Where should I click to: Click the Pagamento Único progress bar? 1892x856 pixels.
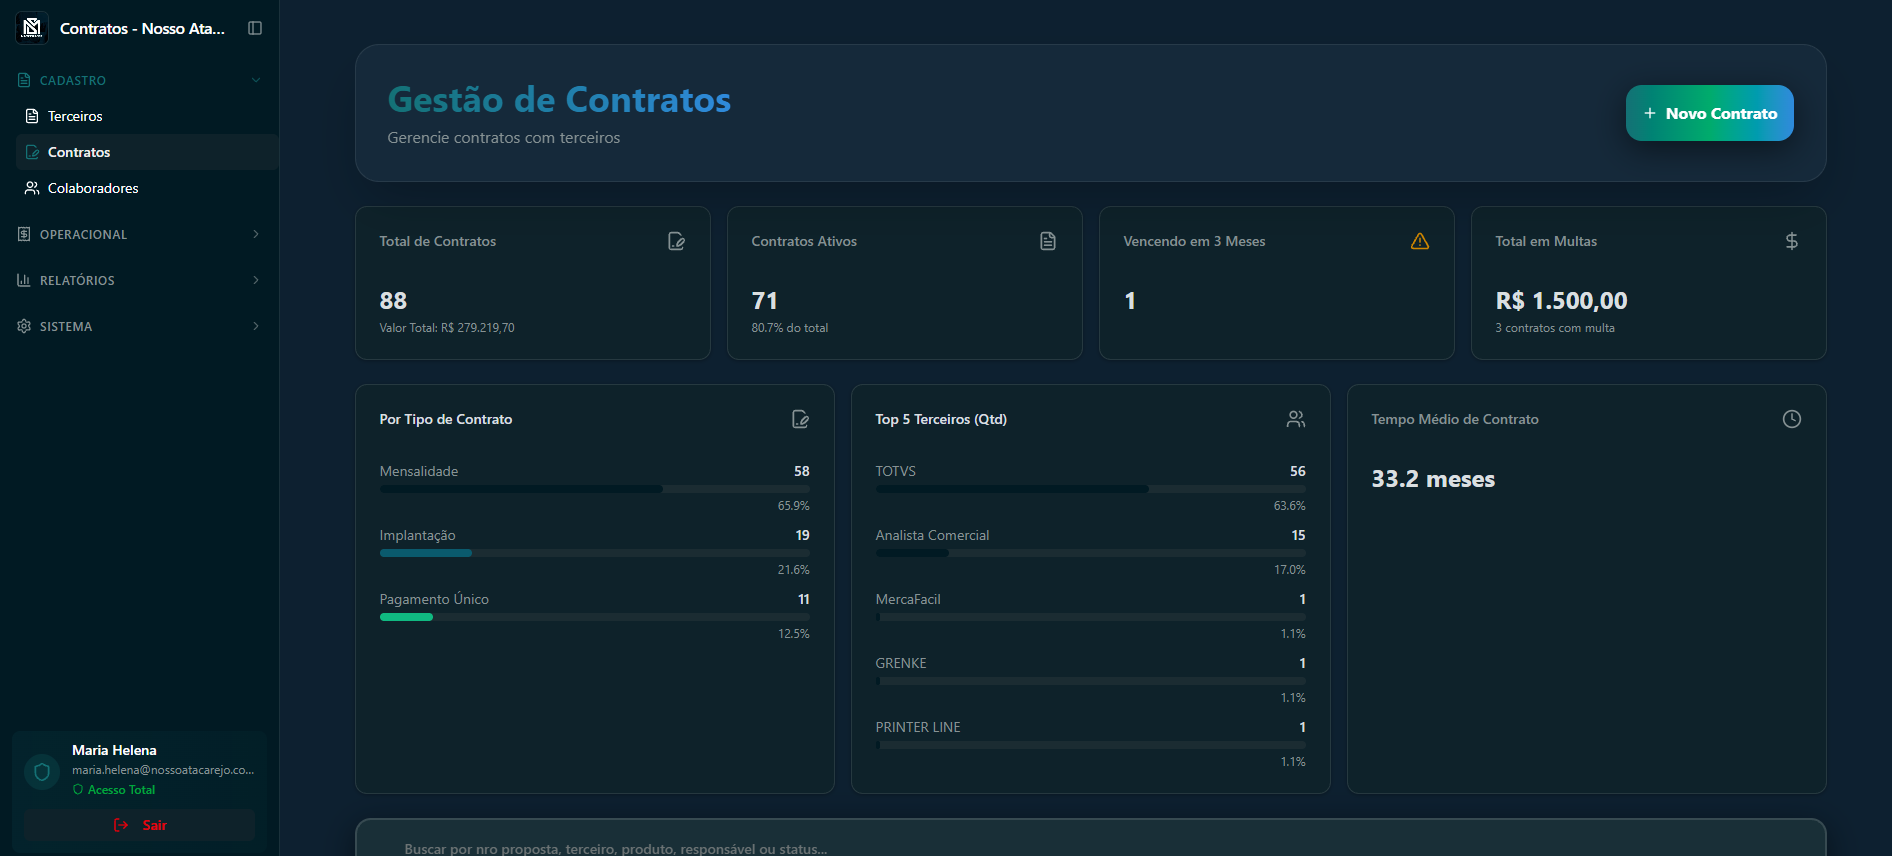(595, 617)
